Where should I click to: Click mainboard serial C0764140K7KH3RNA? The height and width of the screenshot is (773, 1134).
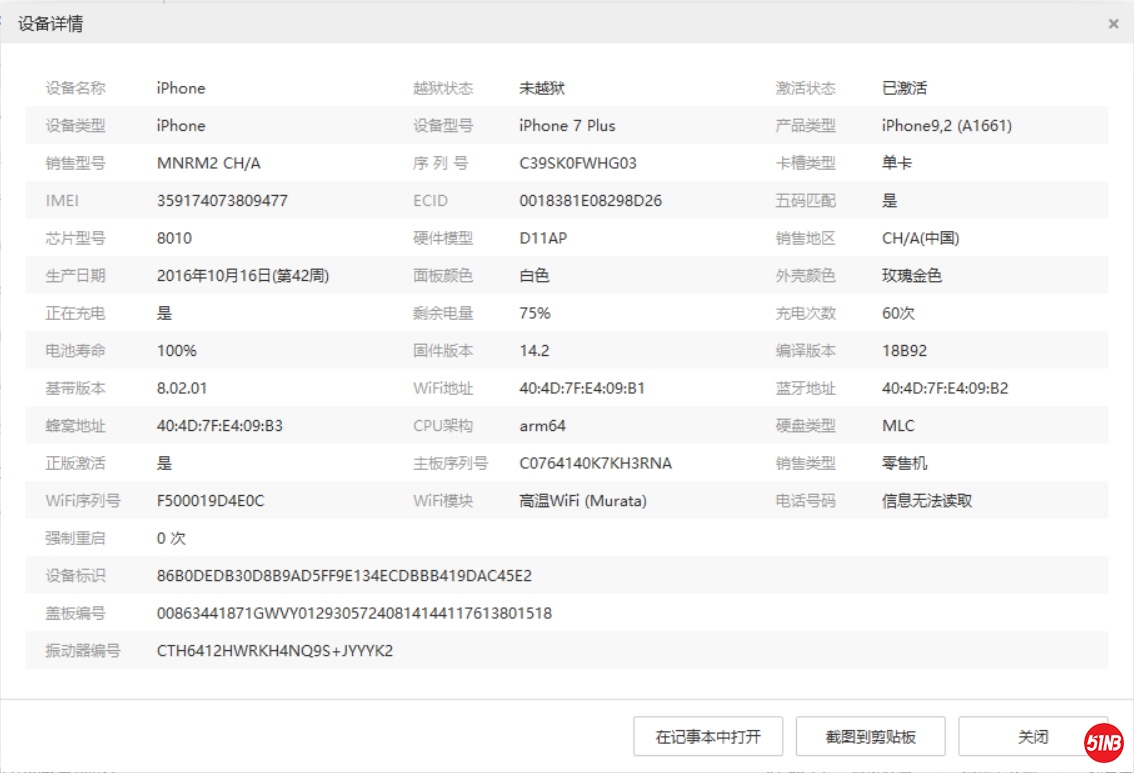click(x=595, y=464)
